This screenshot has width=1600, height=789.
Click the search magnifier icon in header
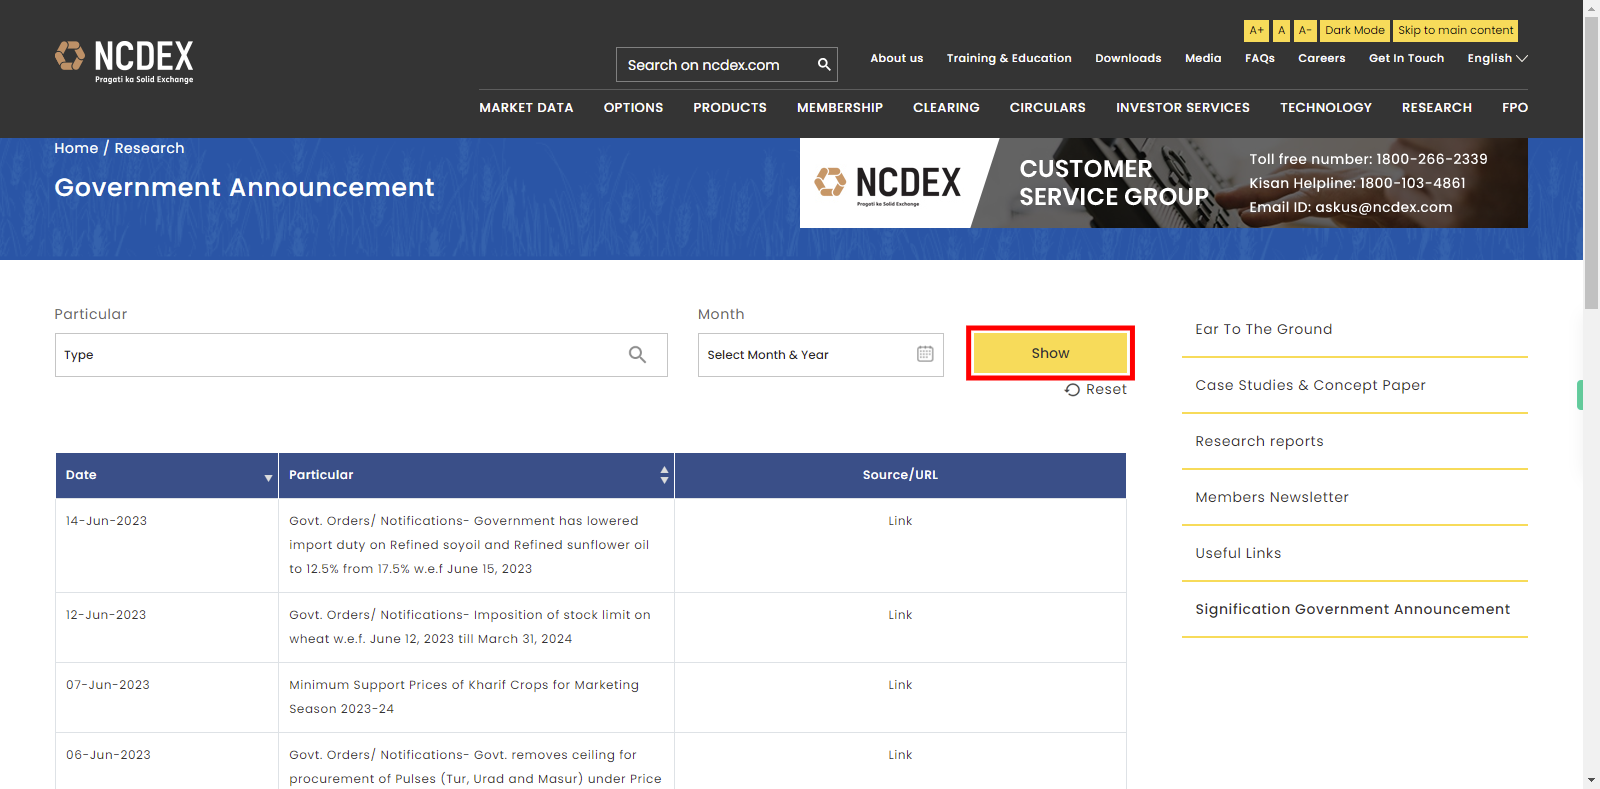coord(824,64)
